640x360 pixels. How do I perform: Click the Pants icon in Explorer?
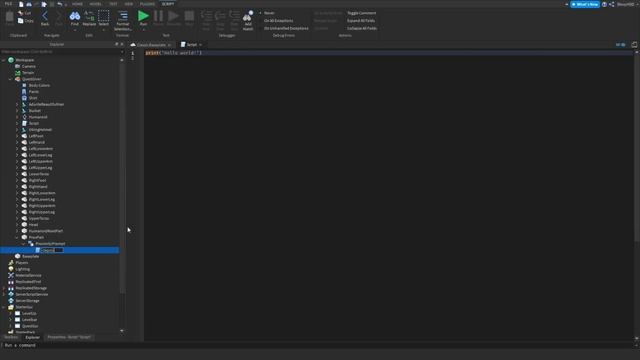pos(24,91)
